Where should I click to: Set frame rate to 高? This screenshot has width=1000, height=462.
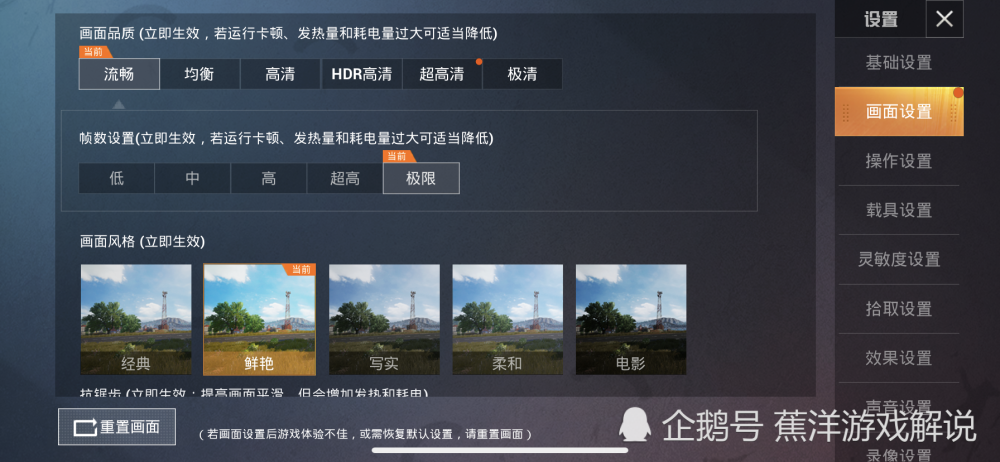point(268,178)
